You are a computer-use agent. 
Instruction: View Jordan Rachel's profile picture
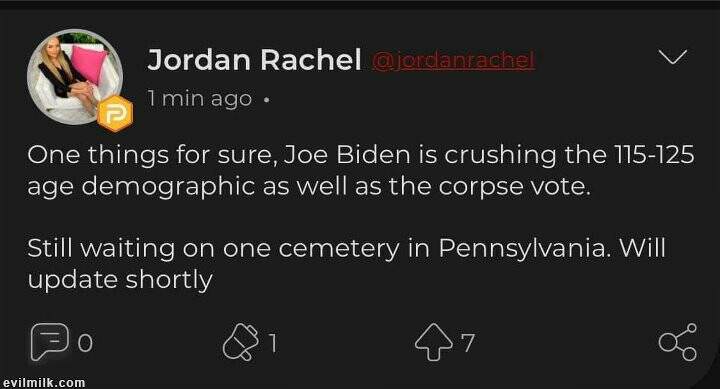point(75,78)
